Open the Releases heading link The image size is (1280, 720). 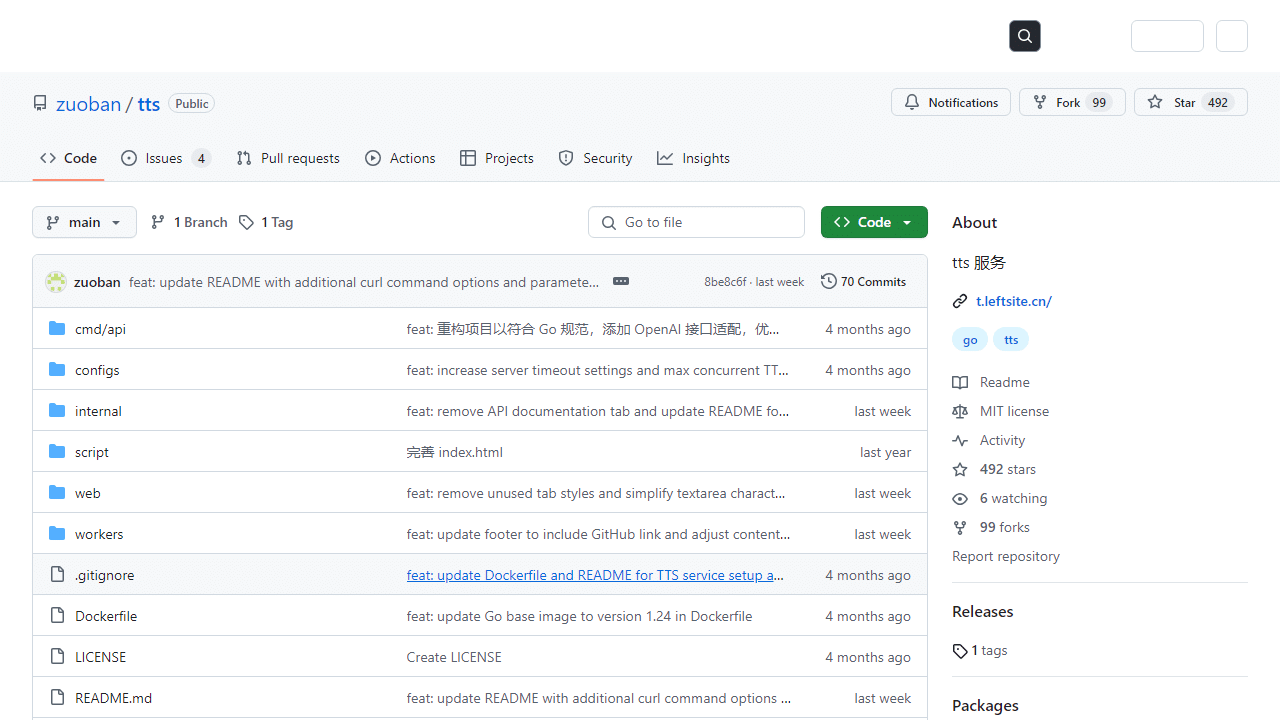[x=983, y=611]
